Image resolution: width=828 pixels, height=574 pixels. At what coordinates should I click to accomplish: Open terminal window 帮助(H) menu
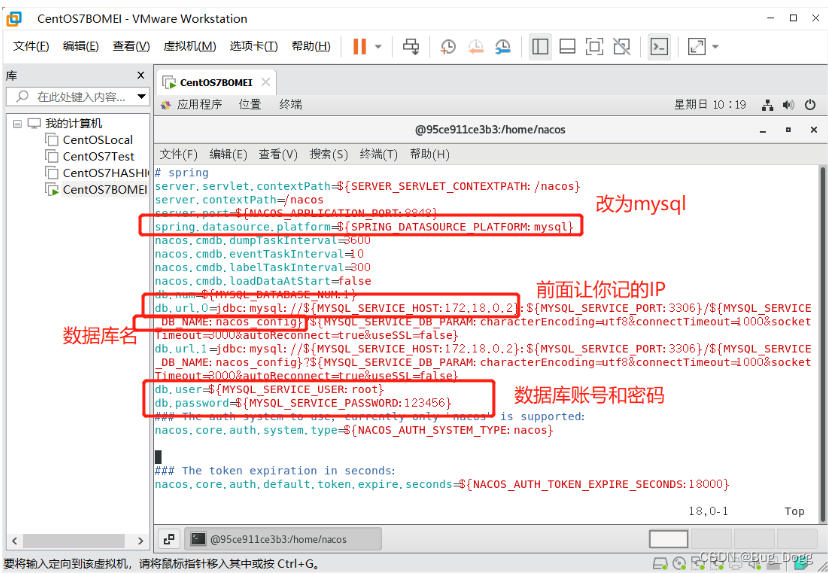tap(430, 154)
